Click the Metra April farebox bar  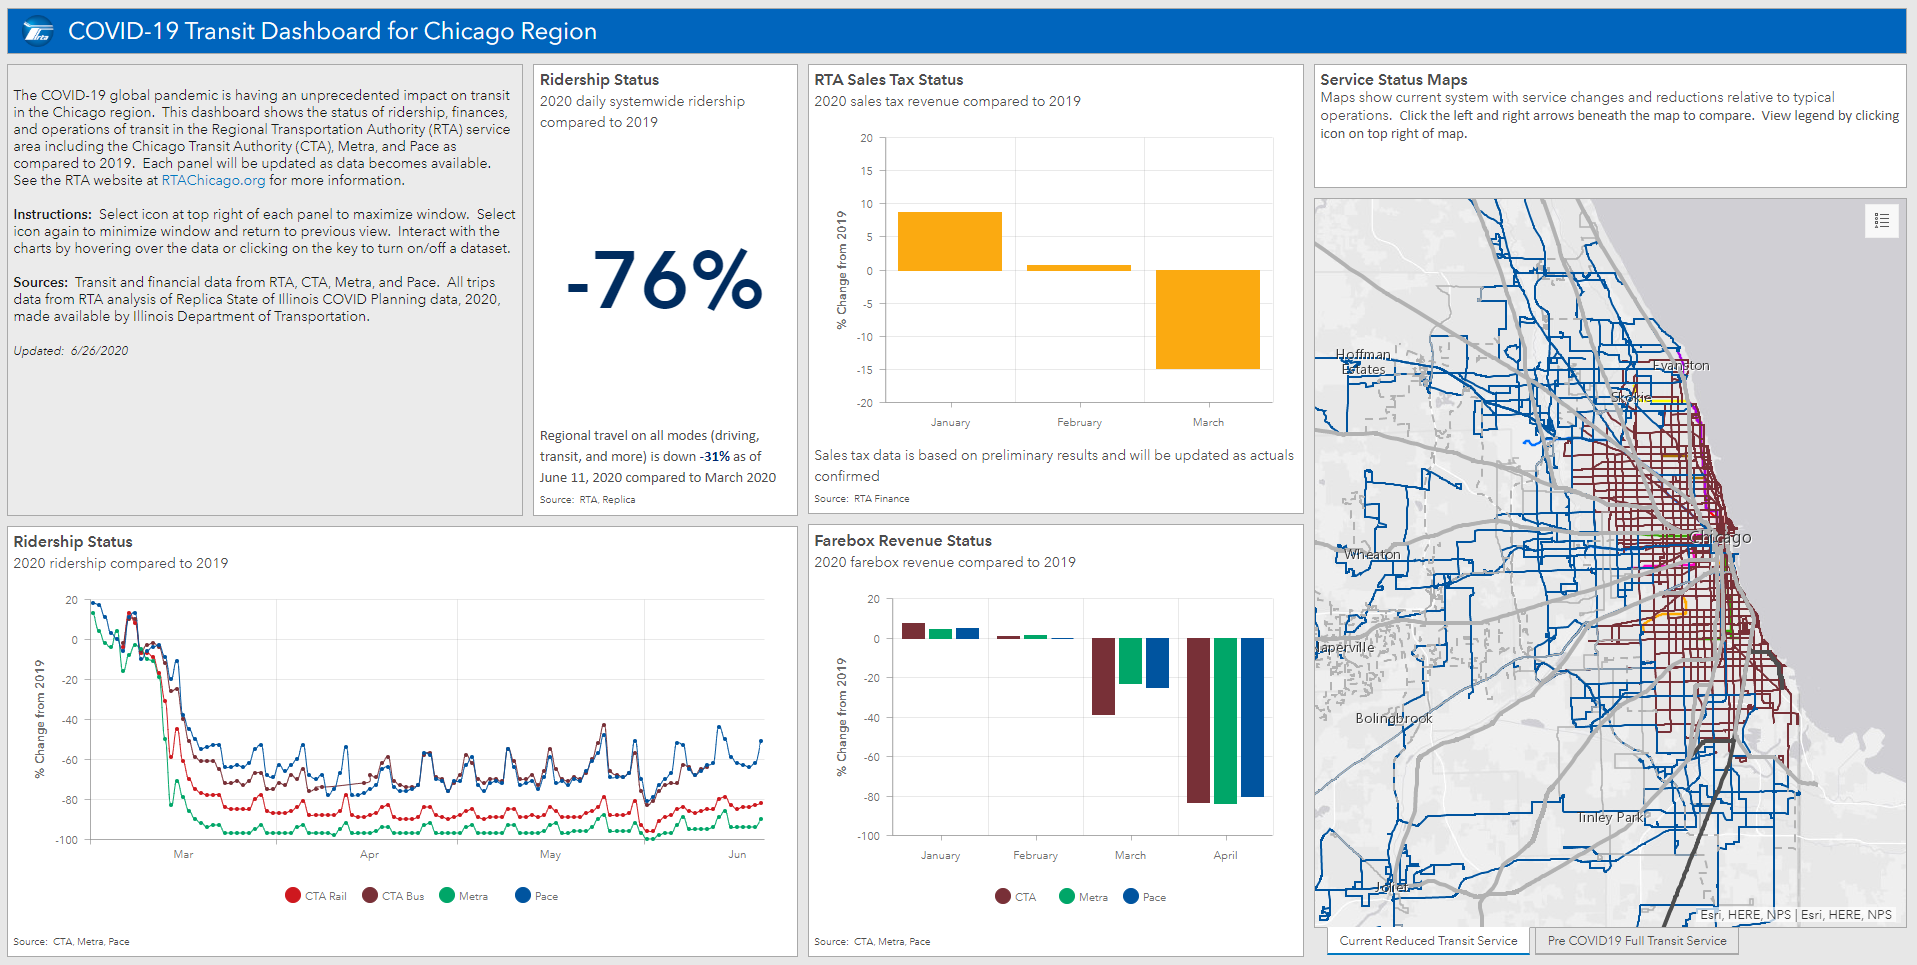(1225, 721)
